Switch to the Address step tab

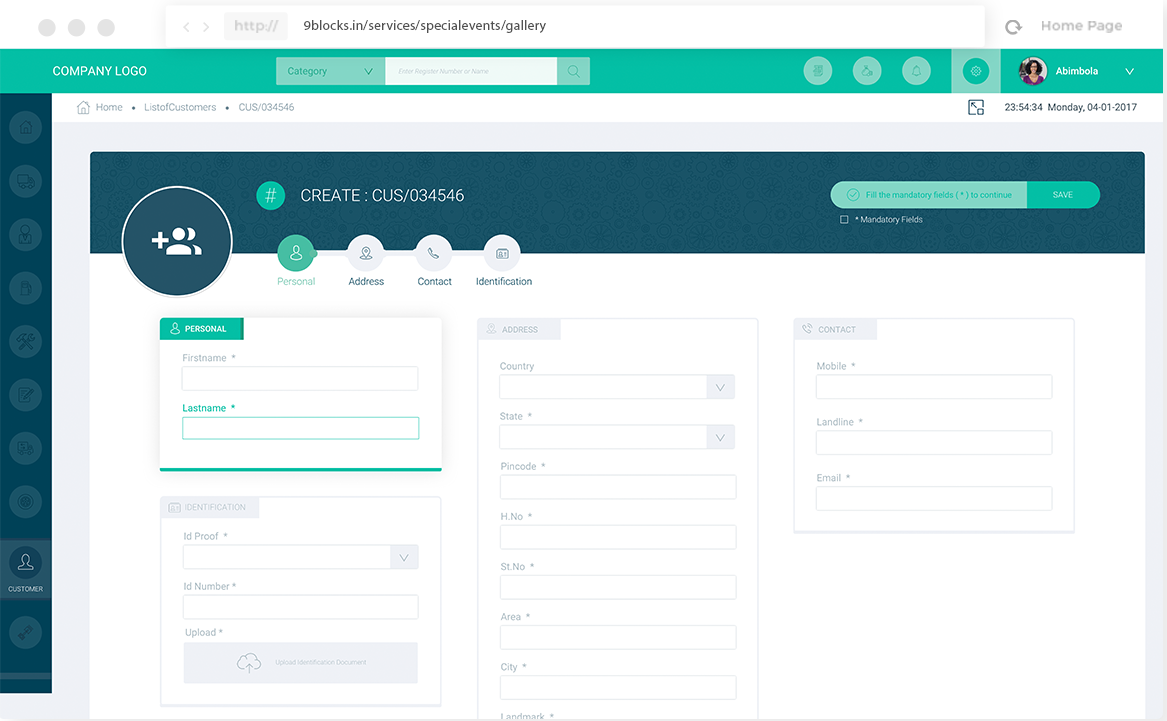[x=365, y=260]
